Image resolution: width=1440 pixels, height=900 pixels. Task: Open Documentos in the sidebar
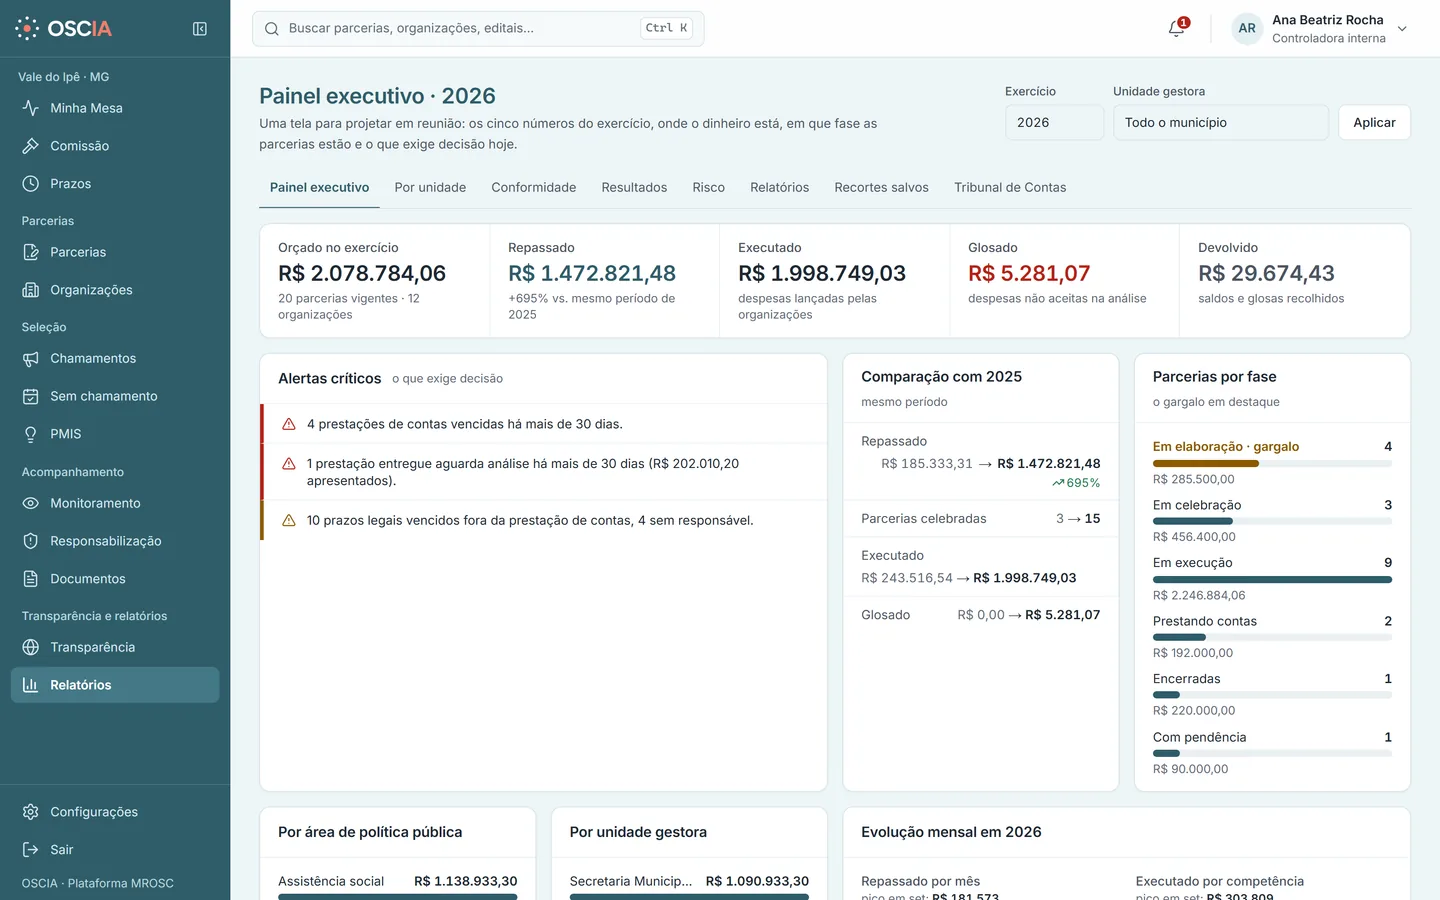[x=115, y=579]
